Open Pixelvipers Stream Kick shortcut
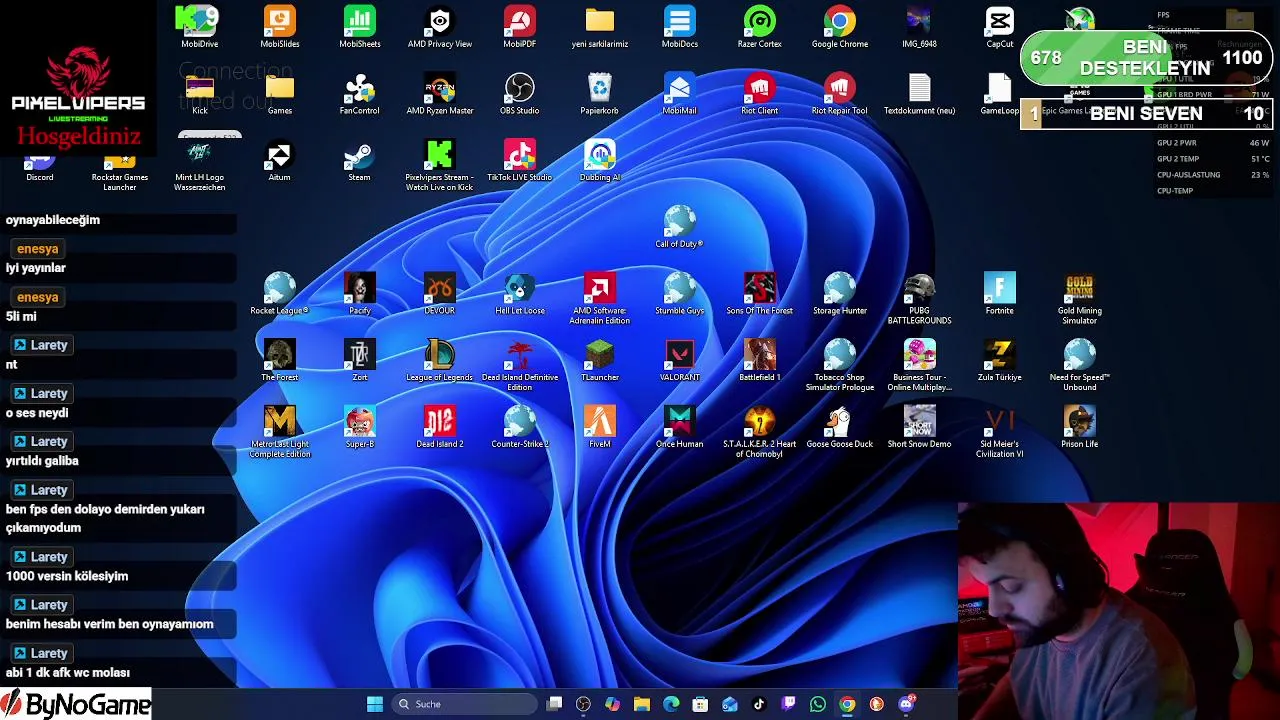1280x720 pixels. coord(440,166)
